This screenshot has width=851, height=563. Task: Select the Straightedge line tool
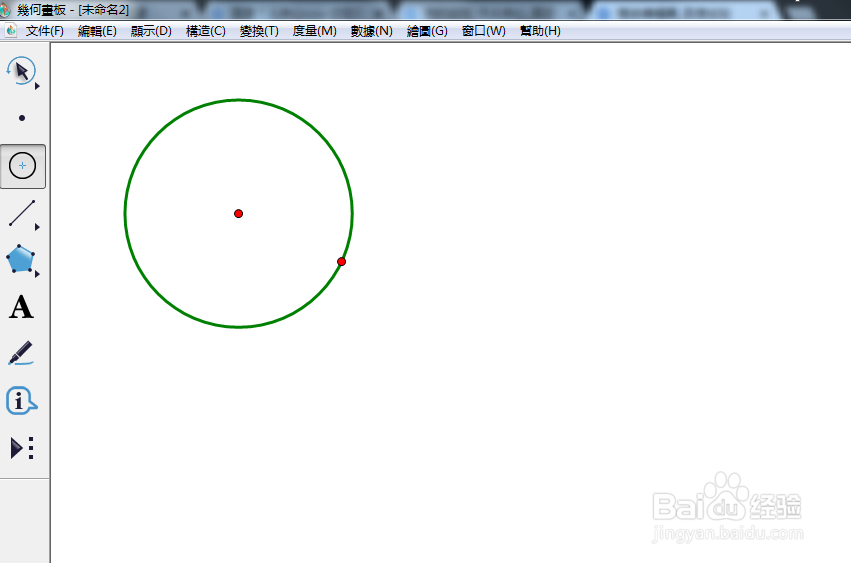[22, 213]
